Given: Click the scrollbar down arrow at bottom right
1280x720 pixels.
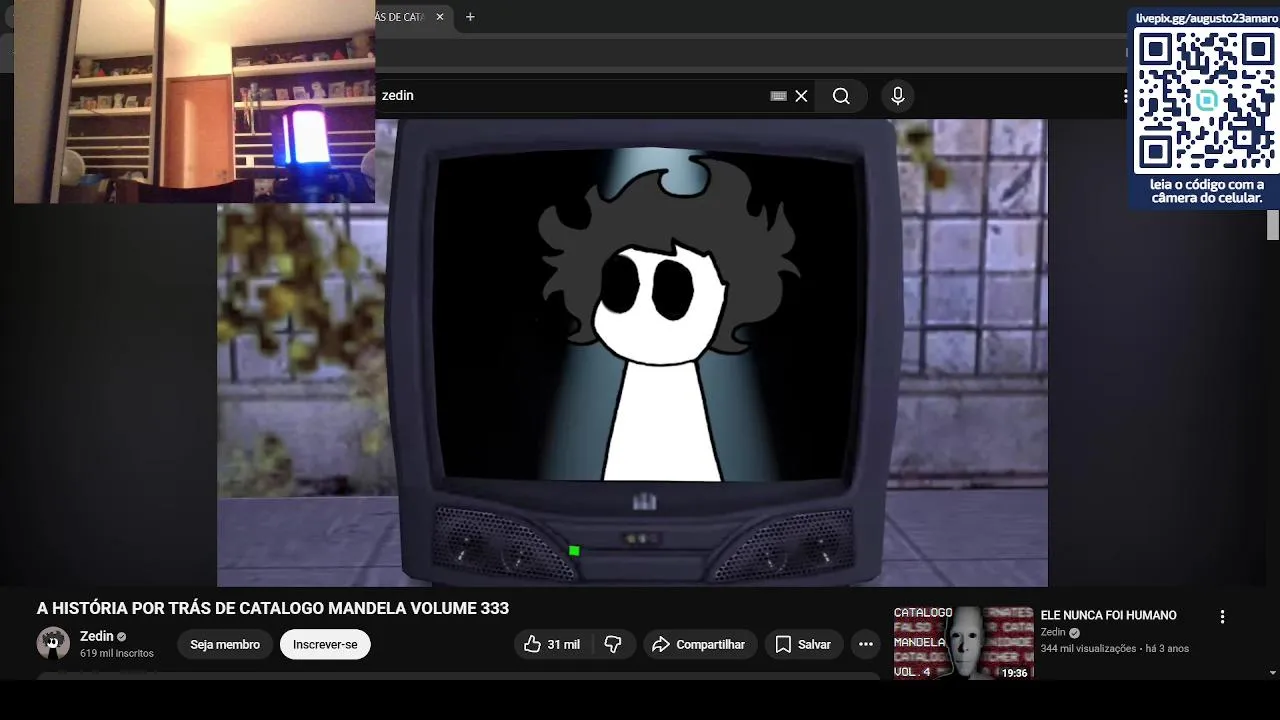Looking at the screenshot, I should (1273, 673).
